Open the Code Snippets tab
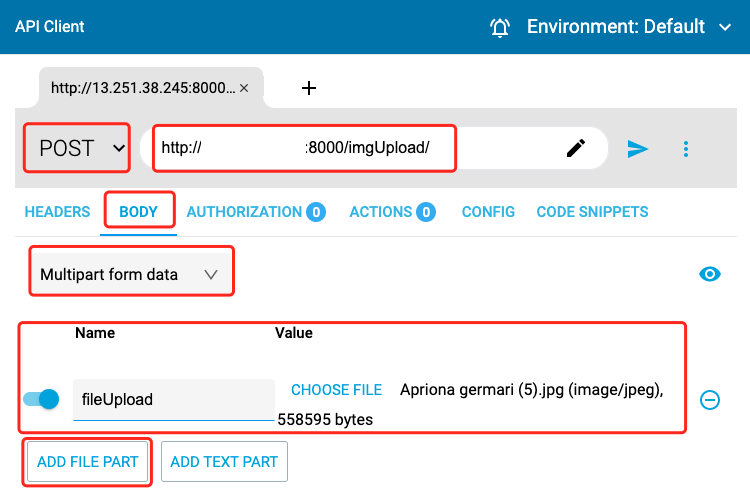This screenshot has width=750, height=491. [x=592, y=212]
